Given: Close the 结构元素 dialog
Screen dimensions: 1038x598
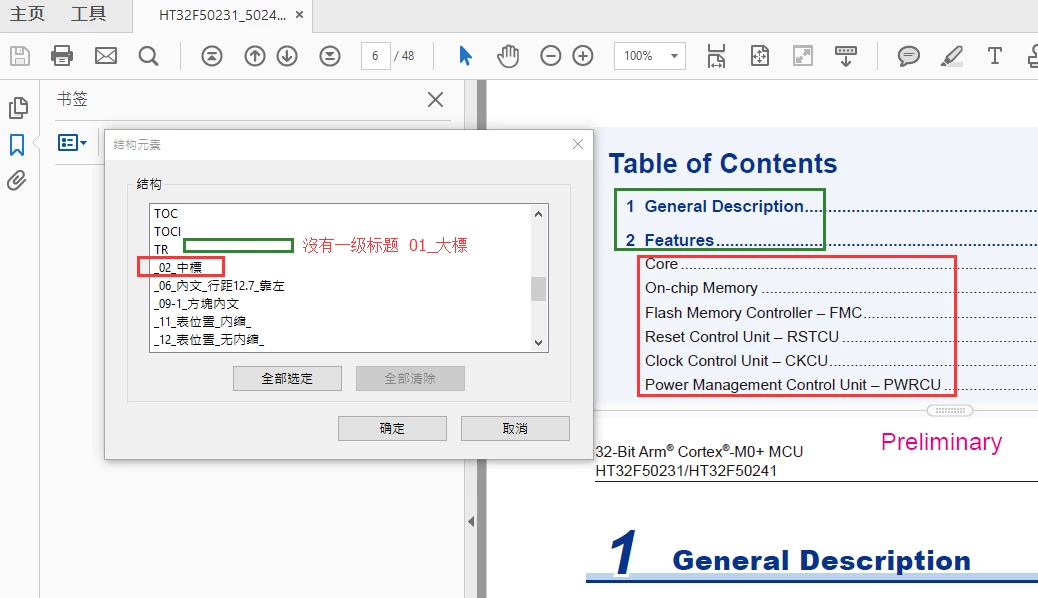Looking at the screenshot, I should 578,144.
